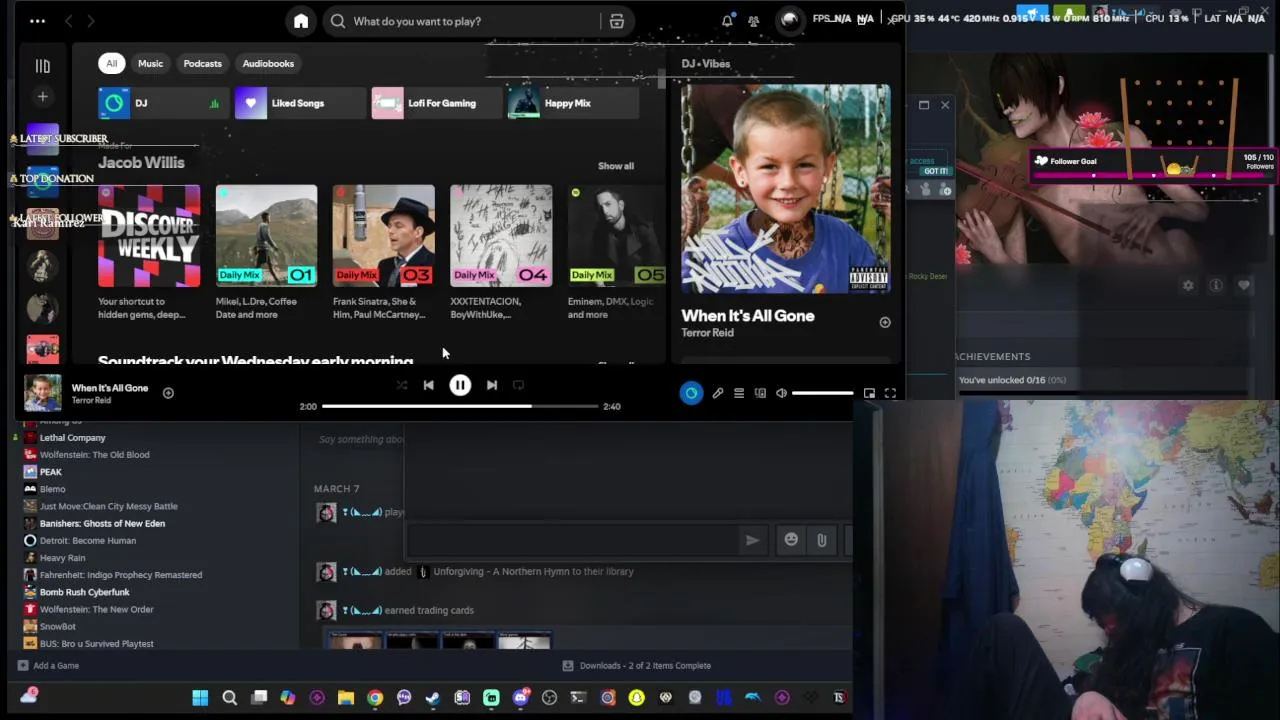
Task: Add now-playing track to Liked Songs in player bar
Action: coord(168,393)
